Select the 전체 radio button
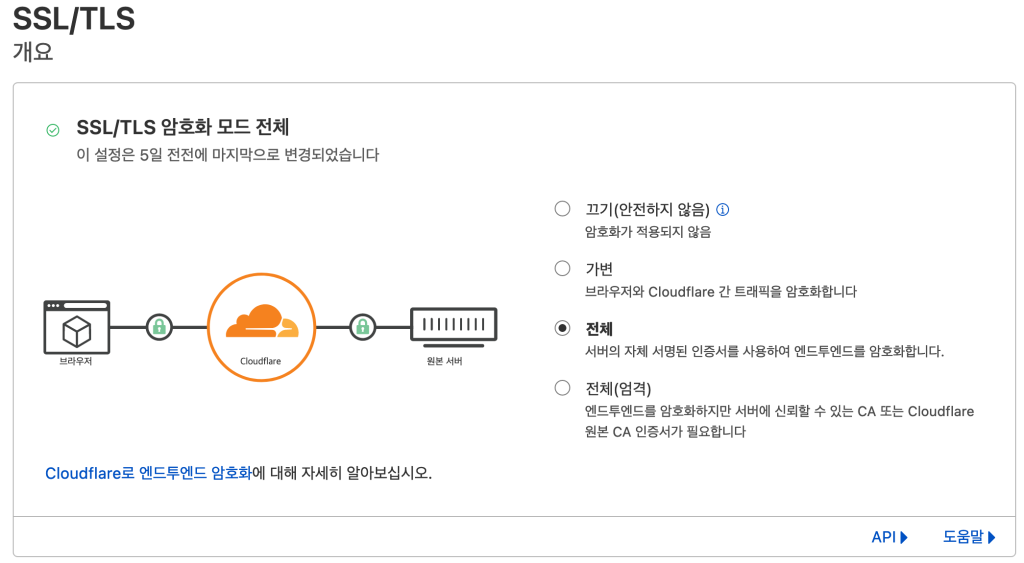This screenshot has width=1024, height=563. pyautogui.click(x=562, y=329)
